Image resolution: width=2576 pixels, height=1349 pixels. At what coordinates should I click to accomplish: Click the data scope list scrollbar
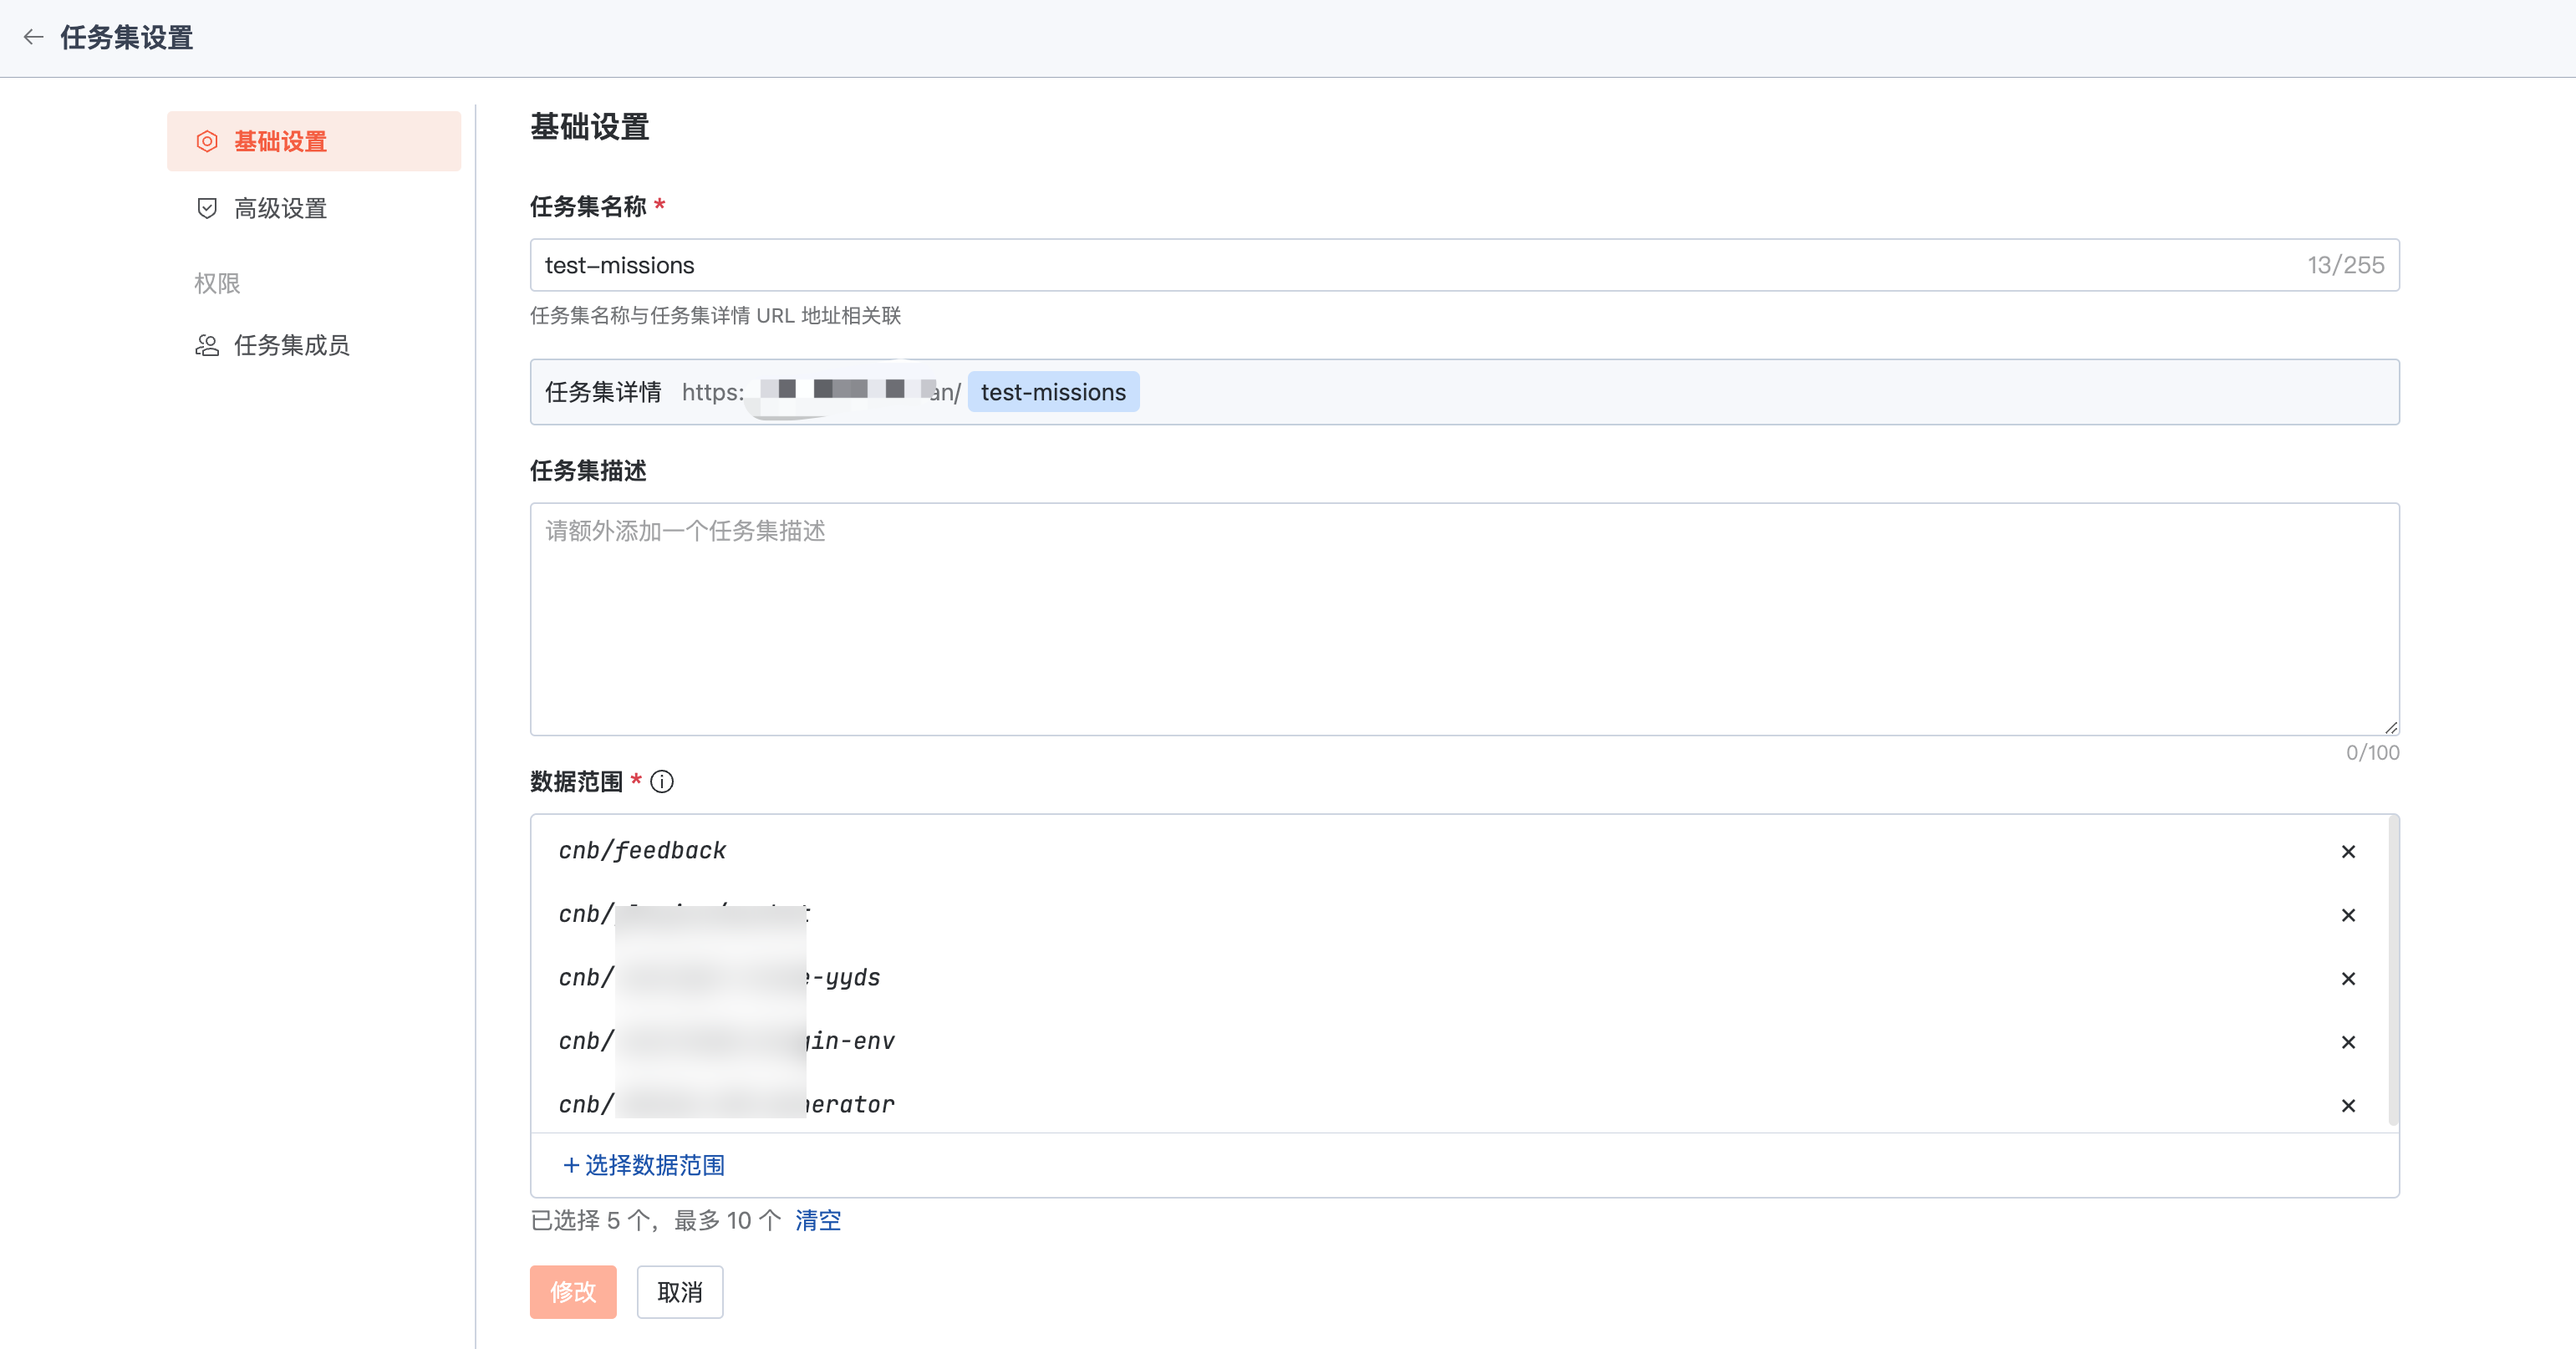point(2393,970)
